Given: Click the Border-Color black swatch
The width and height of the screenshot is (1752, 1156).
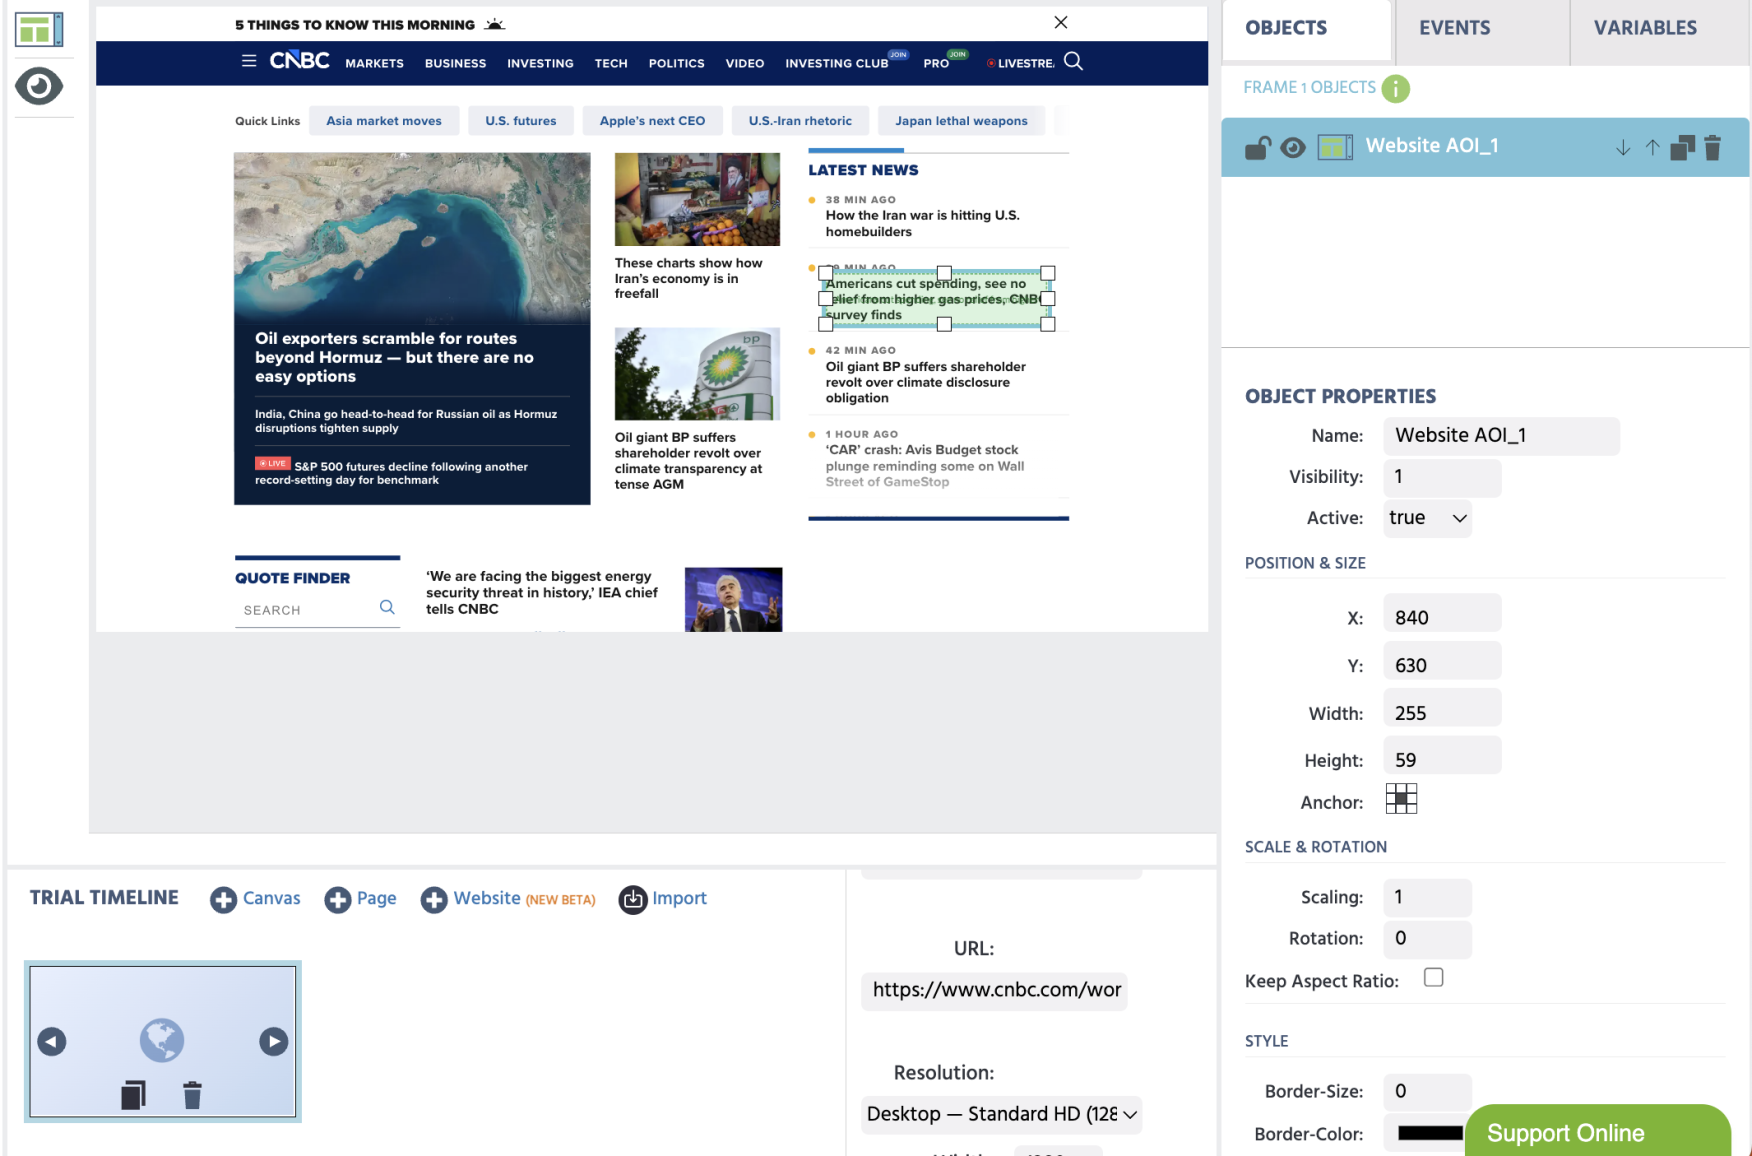Looking at the screenshot, I should pyautogui.click(x=1429, y=1133).
